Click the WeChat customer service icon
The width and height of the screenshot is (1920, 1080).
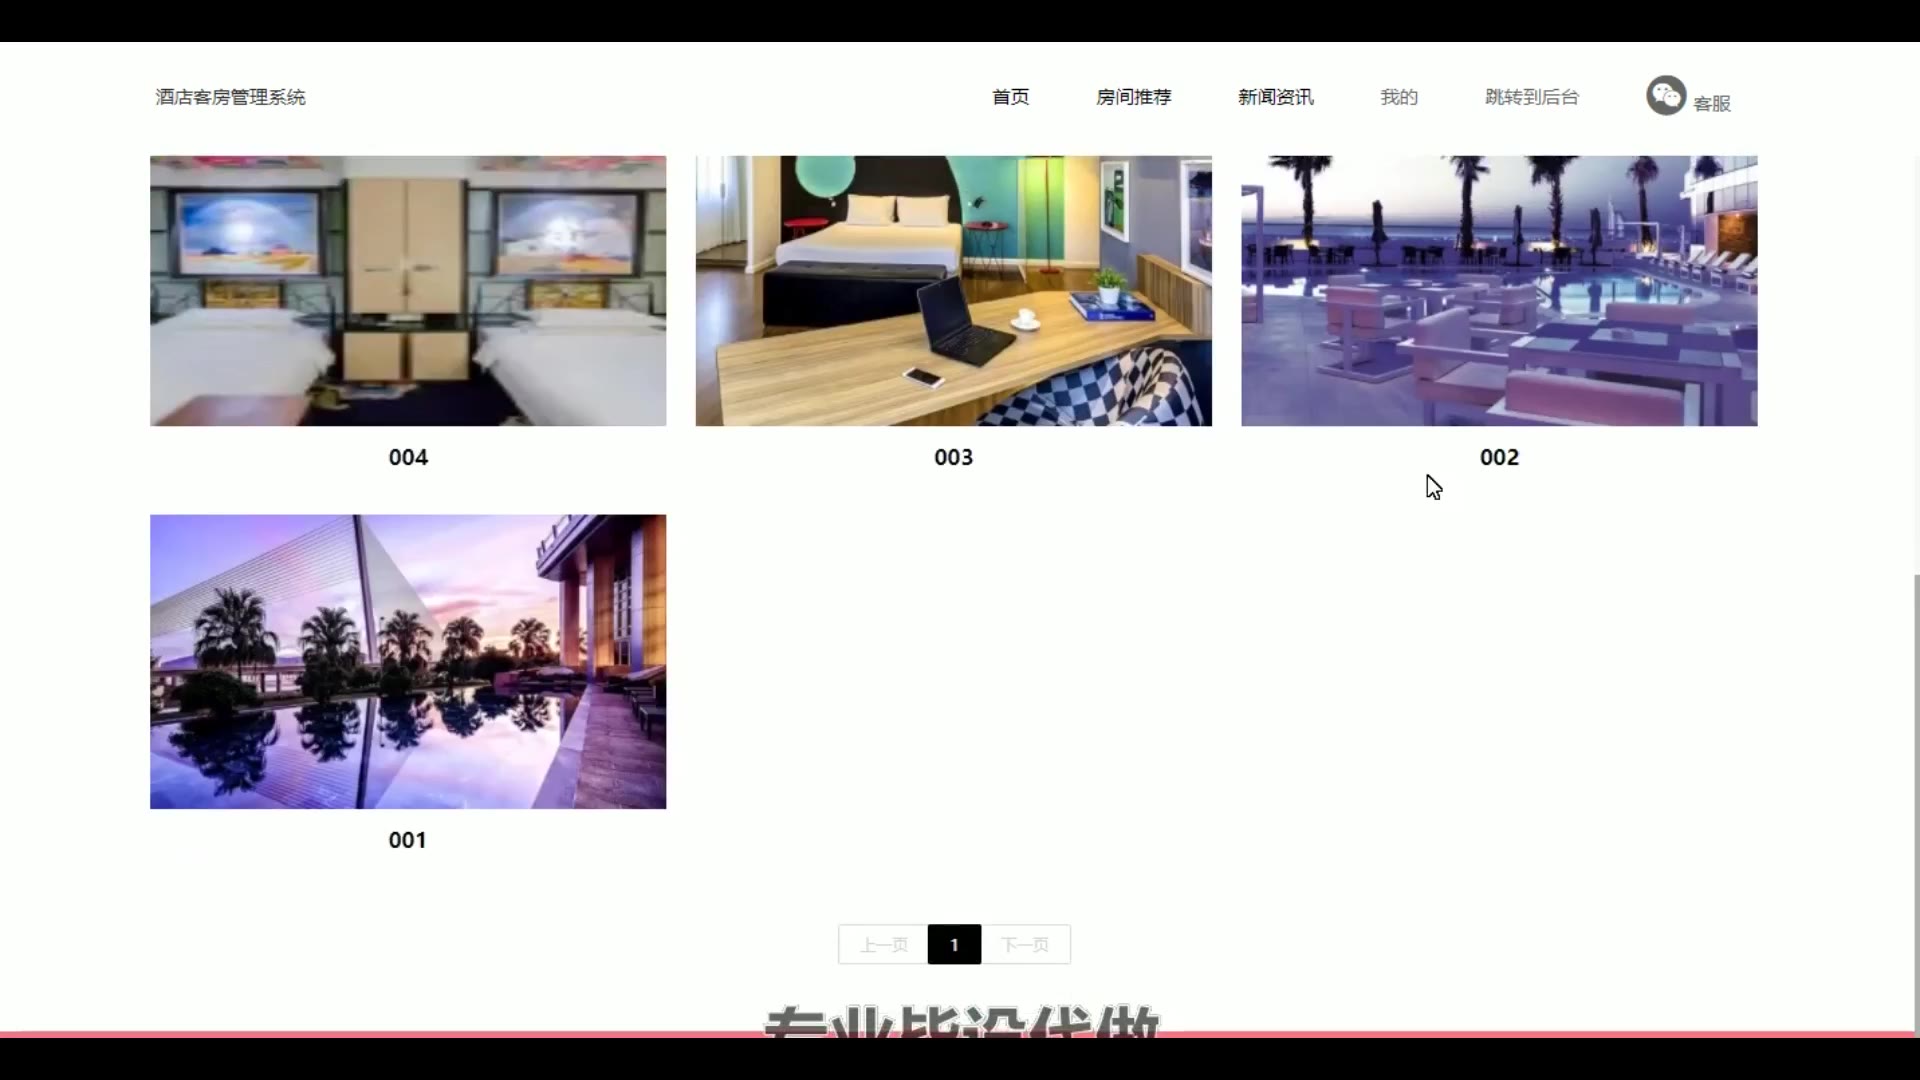coord(1665,96)
